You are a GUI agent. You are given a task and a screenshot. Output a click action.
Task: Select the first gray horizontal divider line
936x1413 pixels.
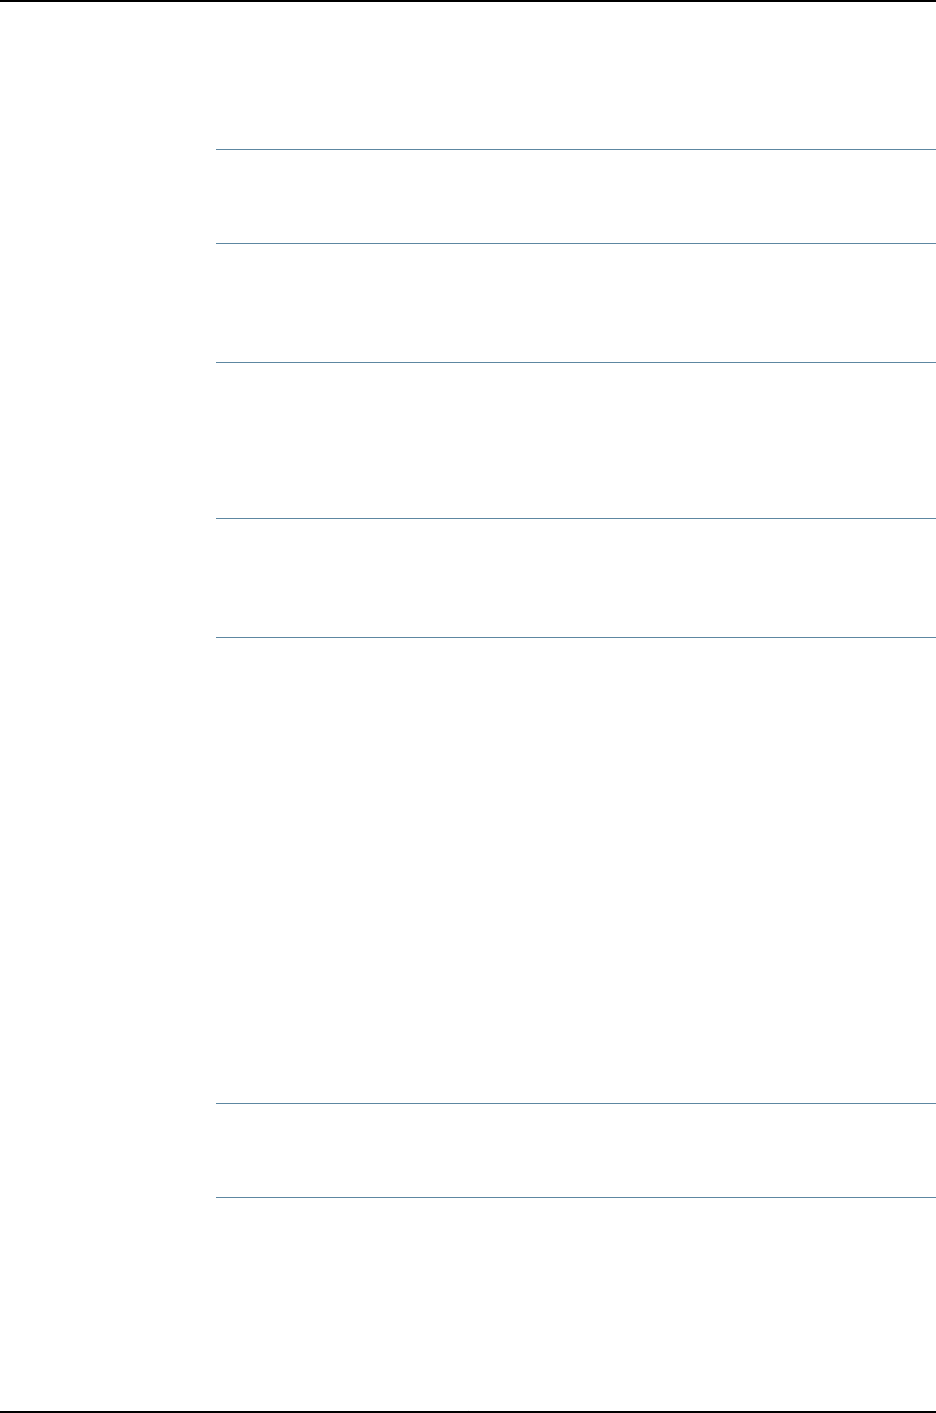click(x=576, y=150)
